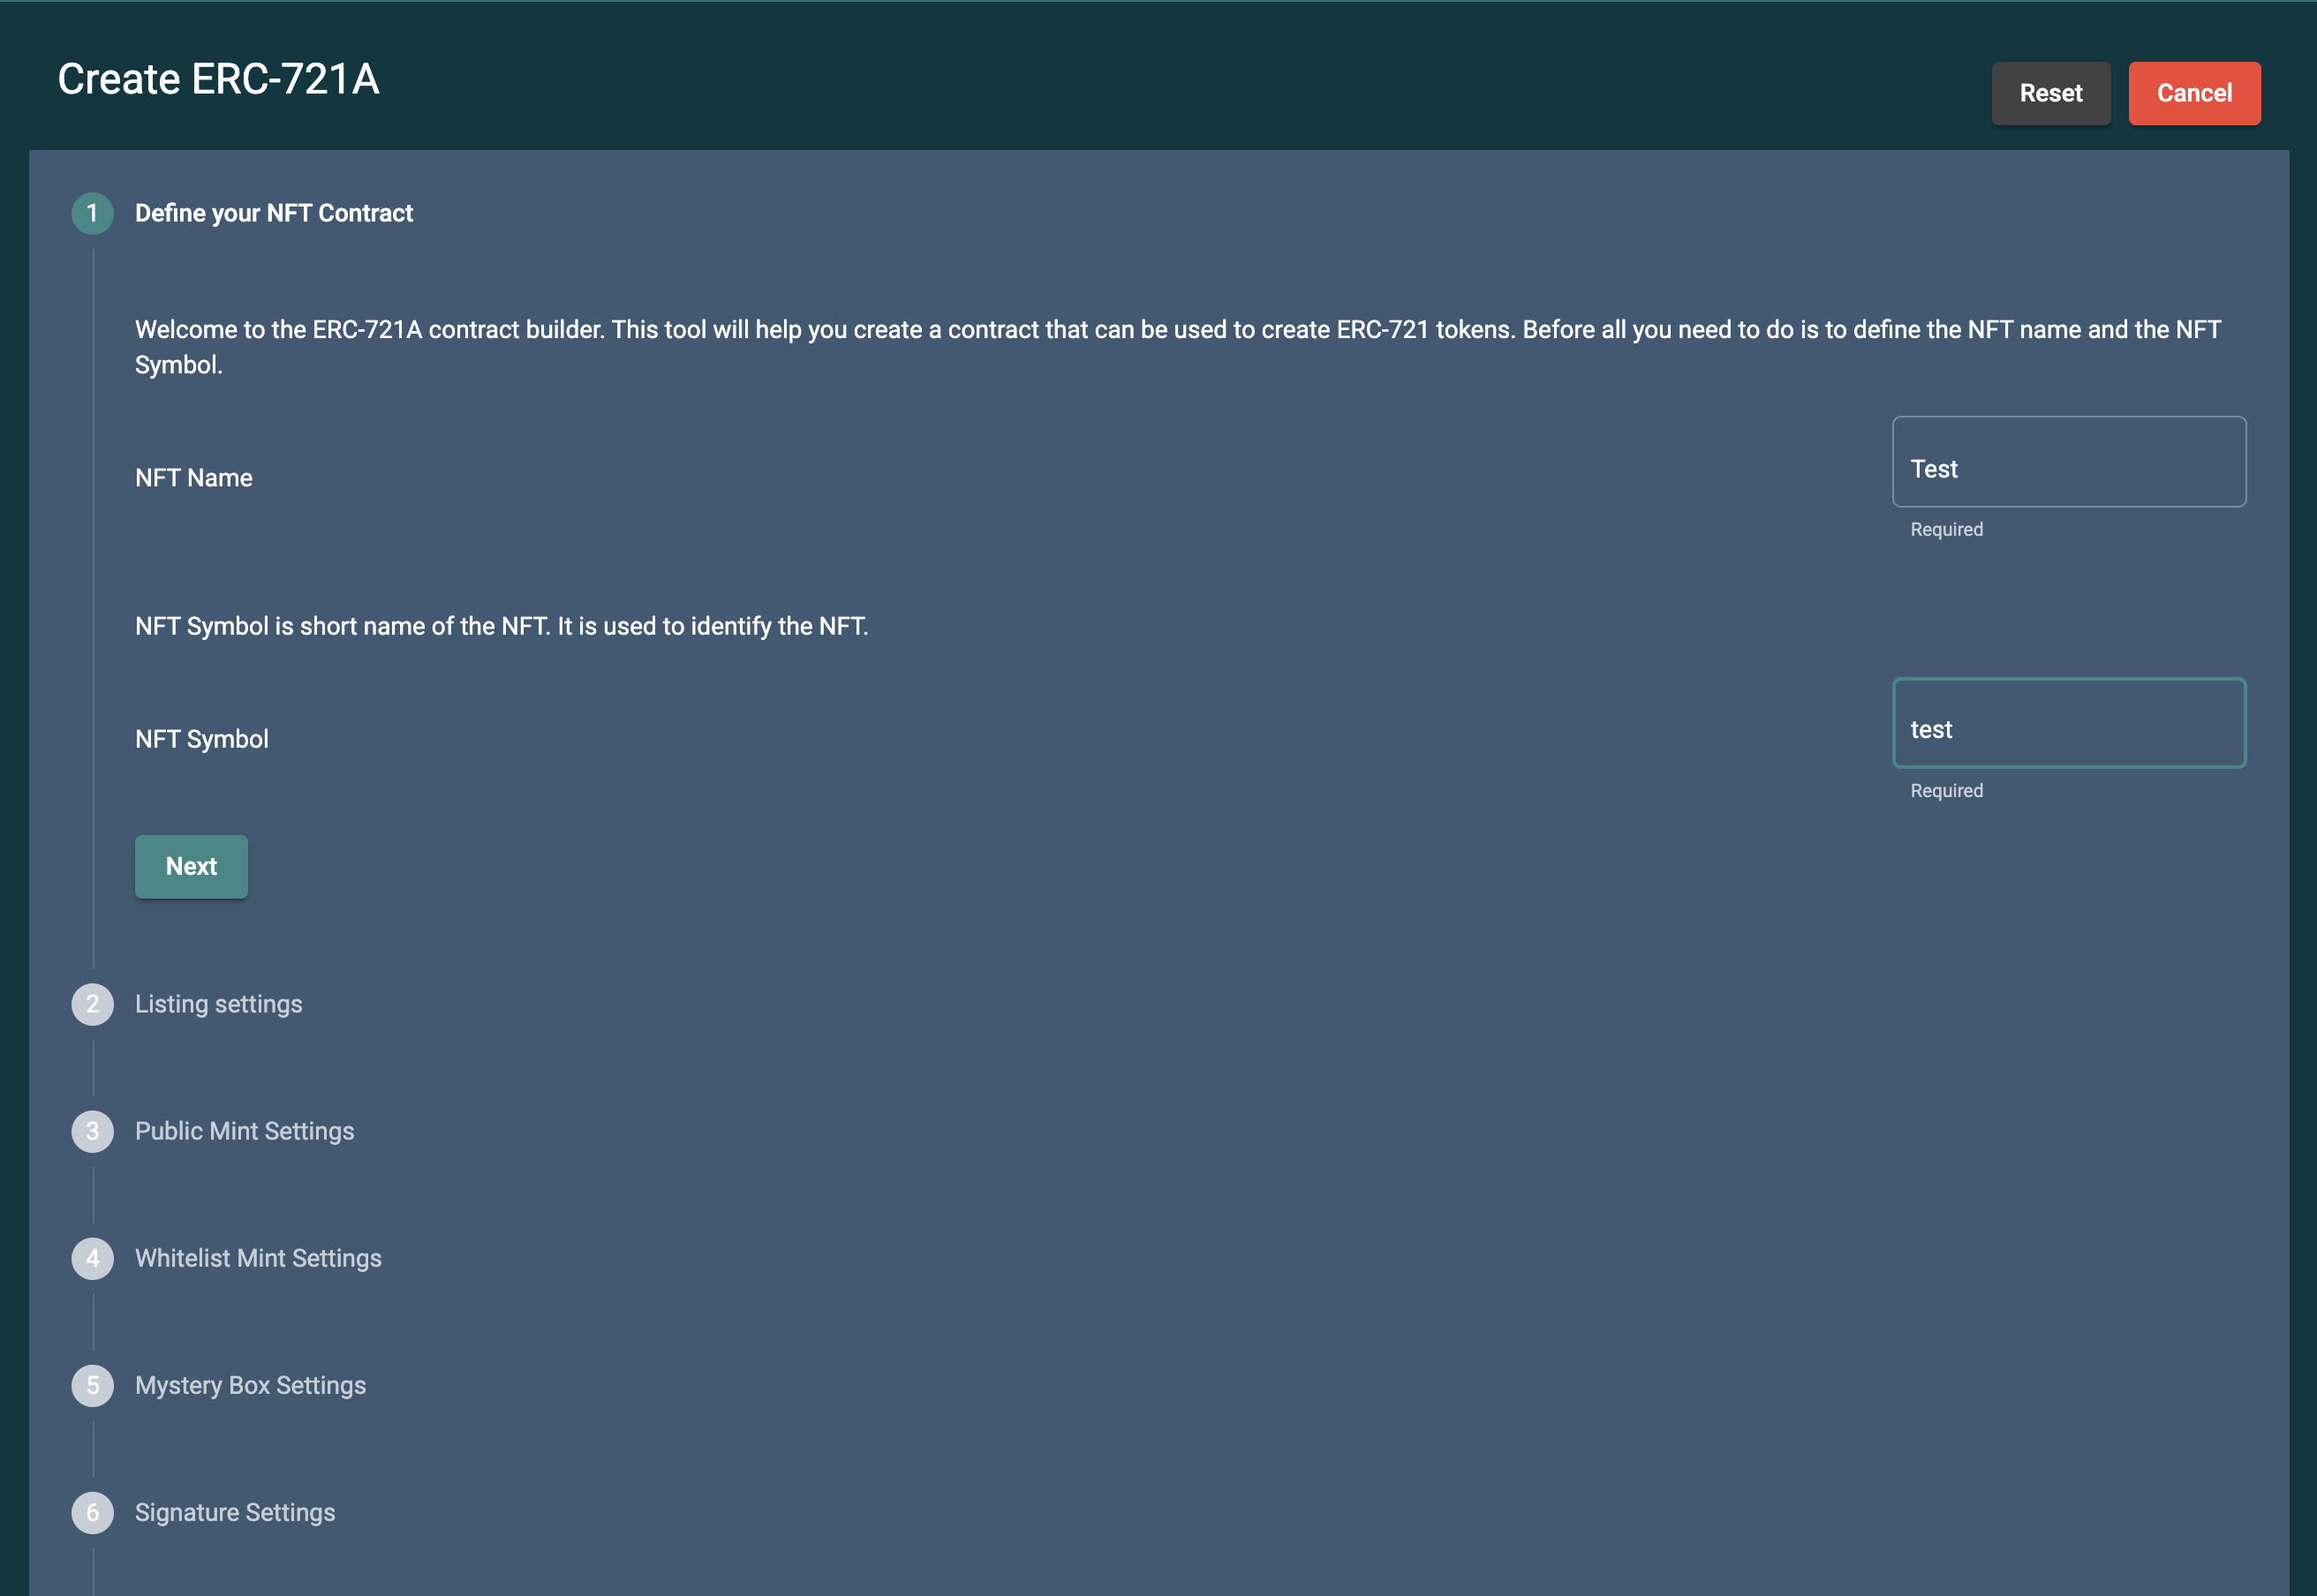The height and width of the screenshot is (1596, 2317).
Task: Click the Reset button
Action: point(2051,93)
